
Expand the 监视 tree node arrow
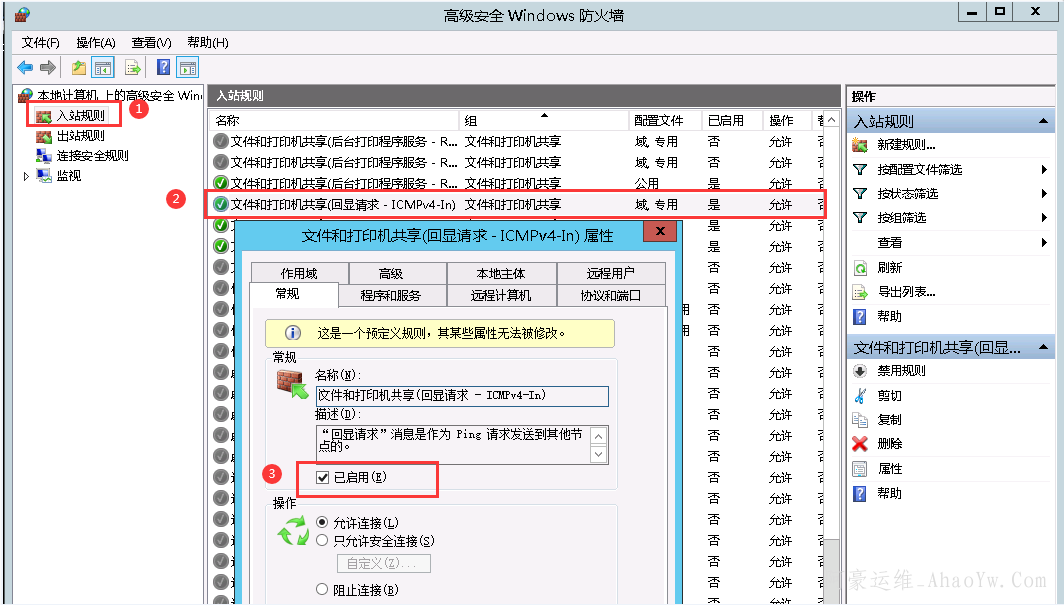tap(26, 176)
